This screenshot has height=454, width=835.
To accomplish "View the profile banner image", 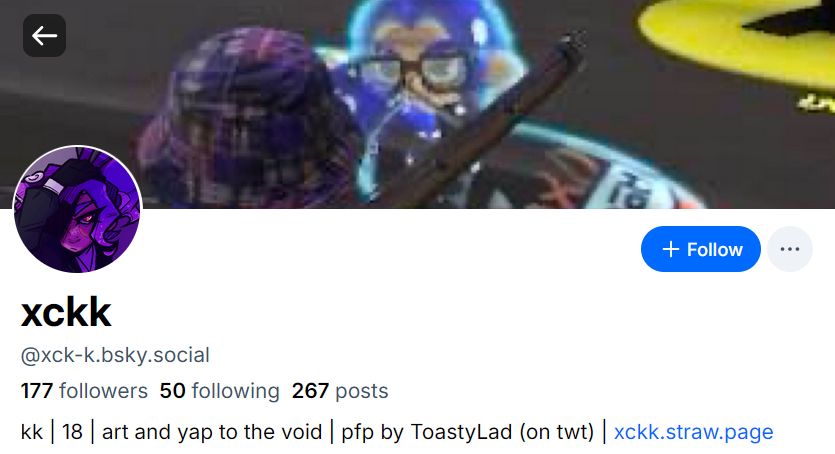I will click(x=418, y=104).
